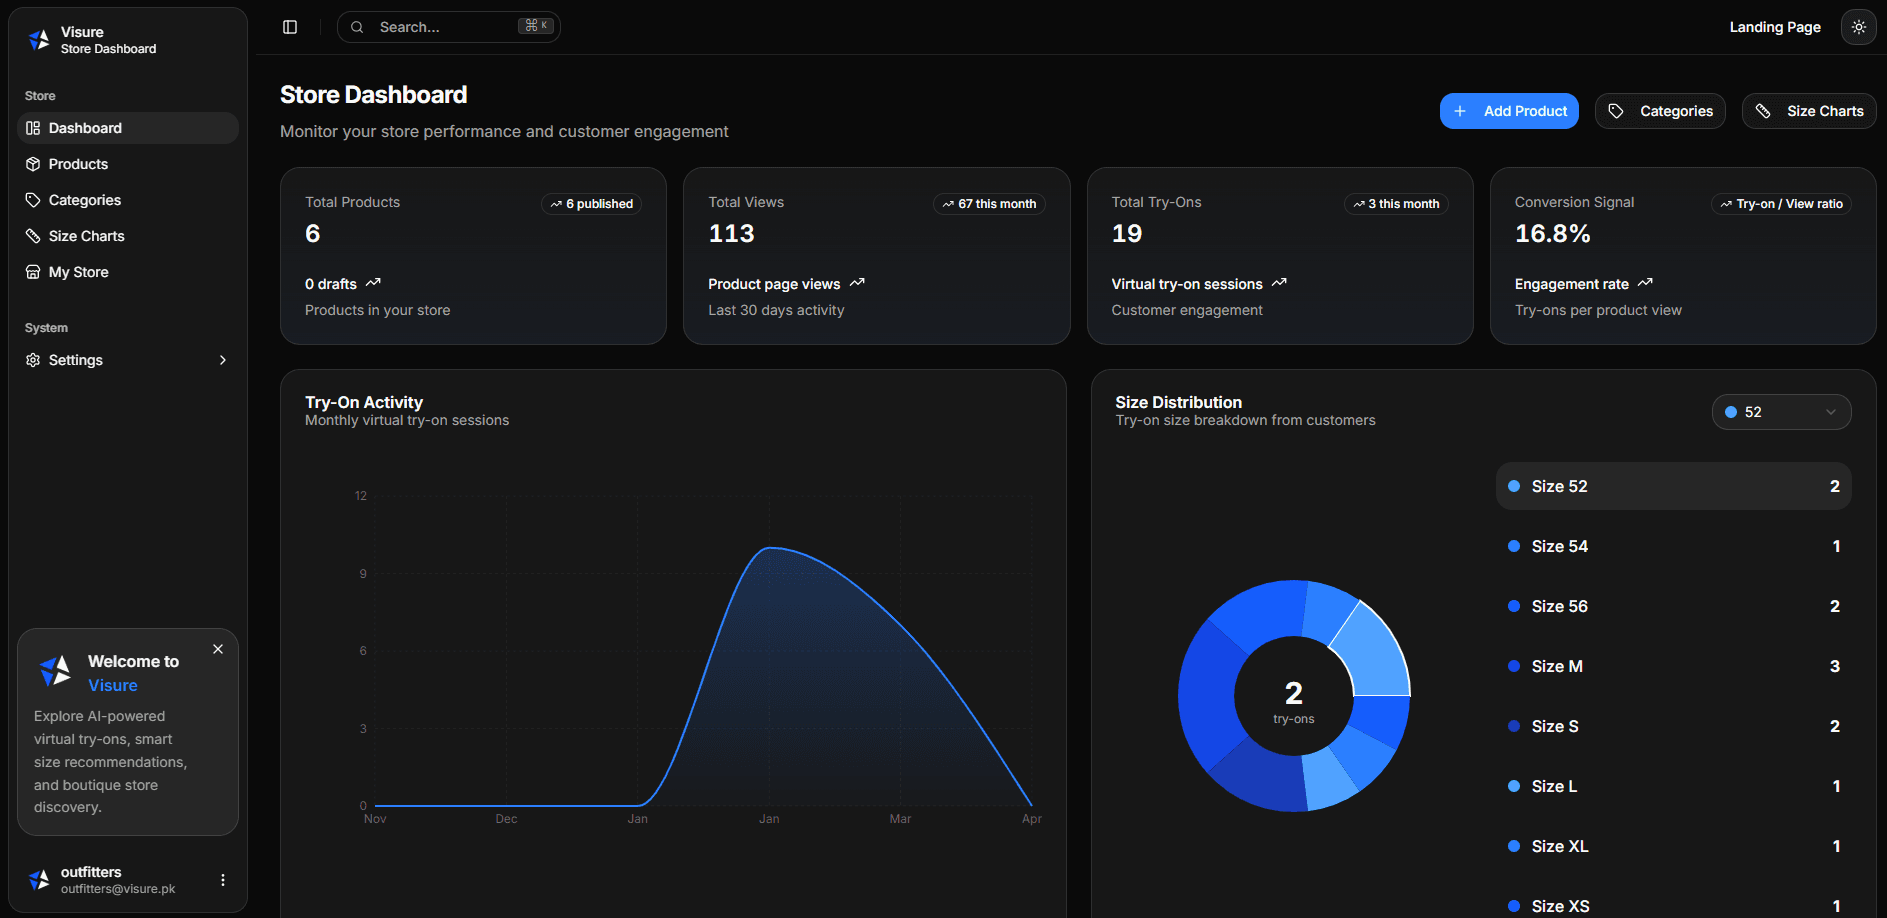
Task: Toggle the sidebar collapse control
Action: tap(289, 26)
